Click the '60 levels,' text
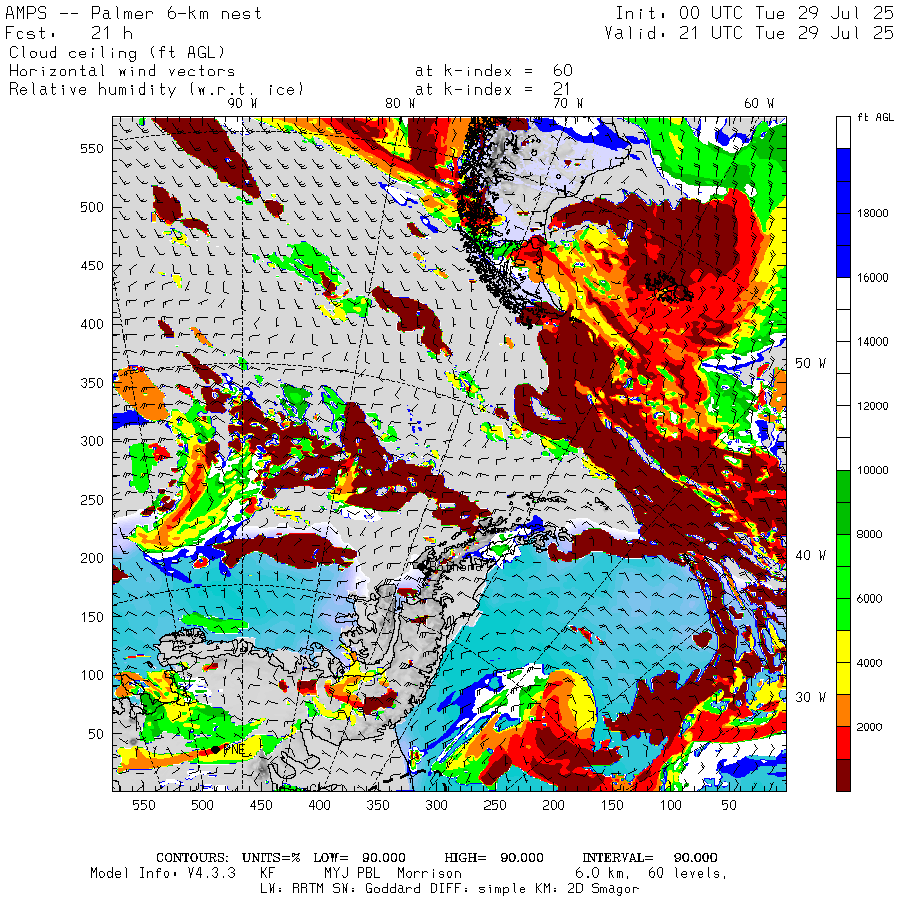Viewport: 900px width, 900px height. coord(688,874)
